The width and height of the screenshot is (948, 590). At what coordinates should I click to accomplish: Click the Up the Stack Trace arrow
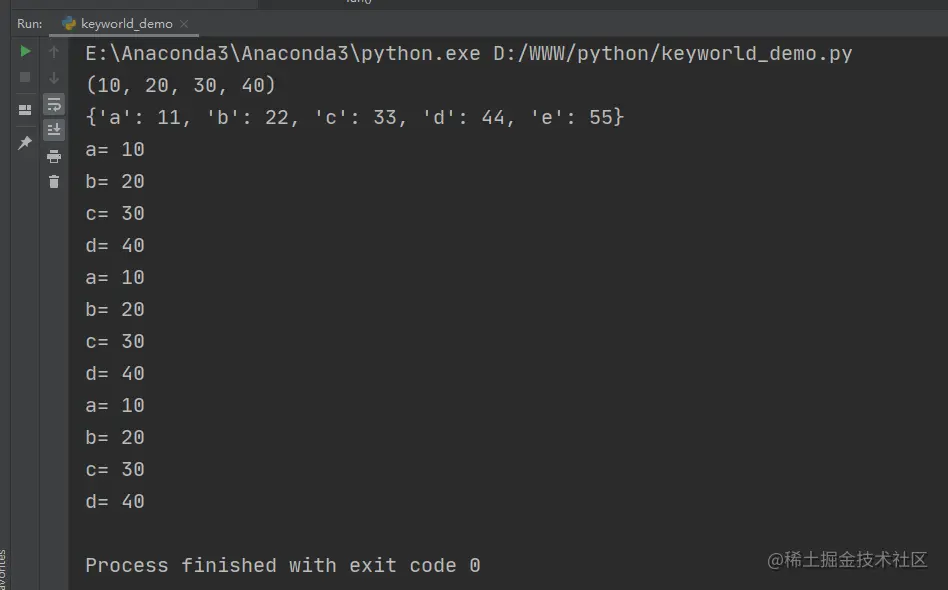point(54,52)
